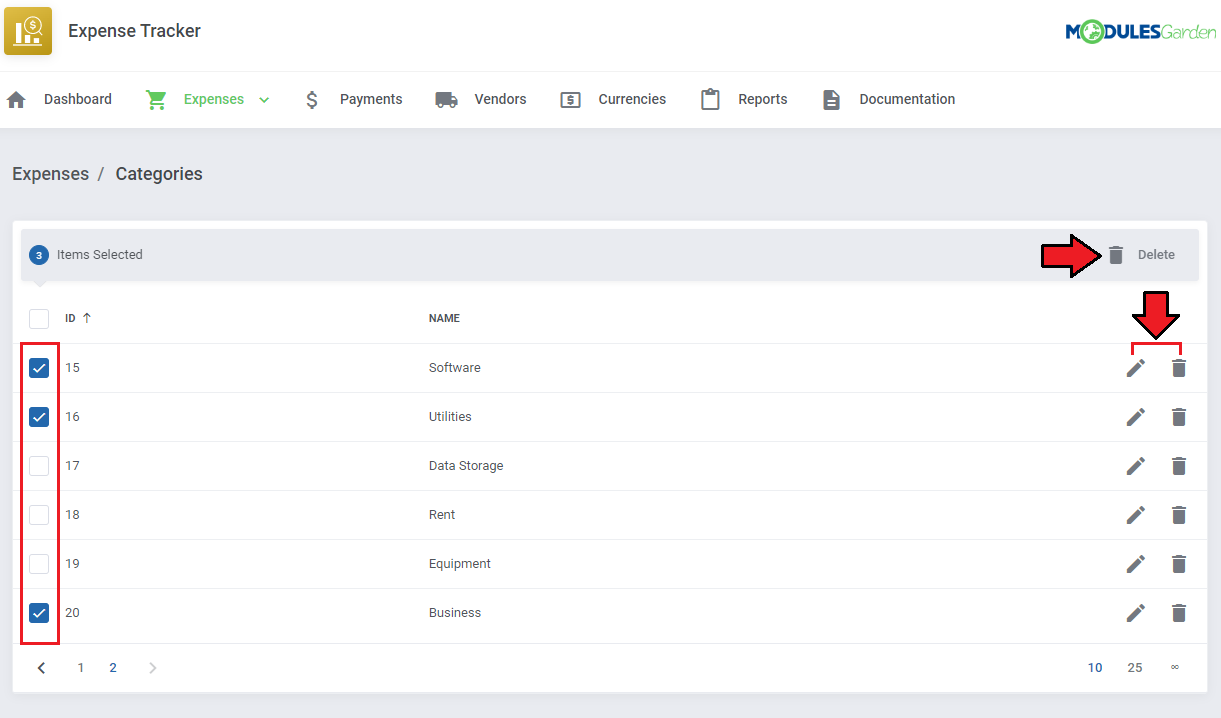
Task: Expand the Expenses menu chevron
Action: pos(264,100)
